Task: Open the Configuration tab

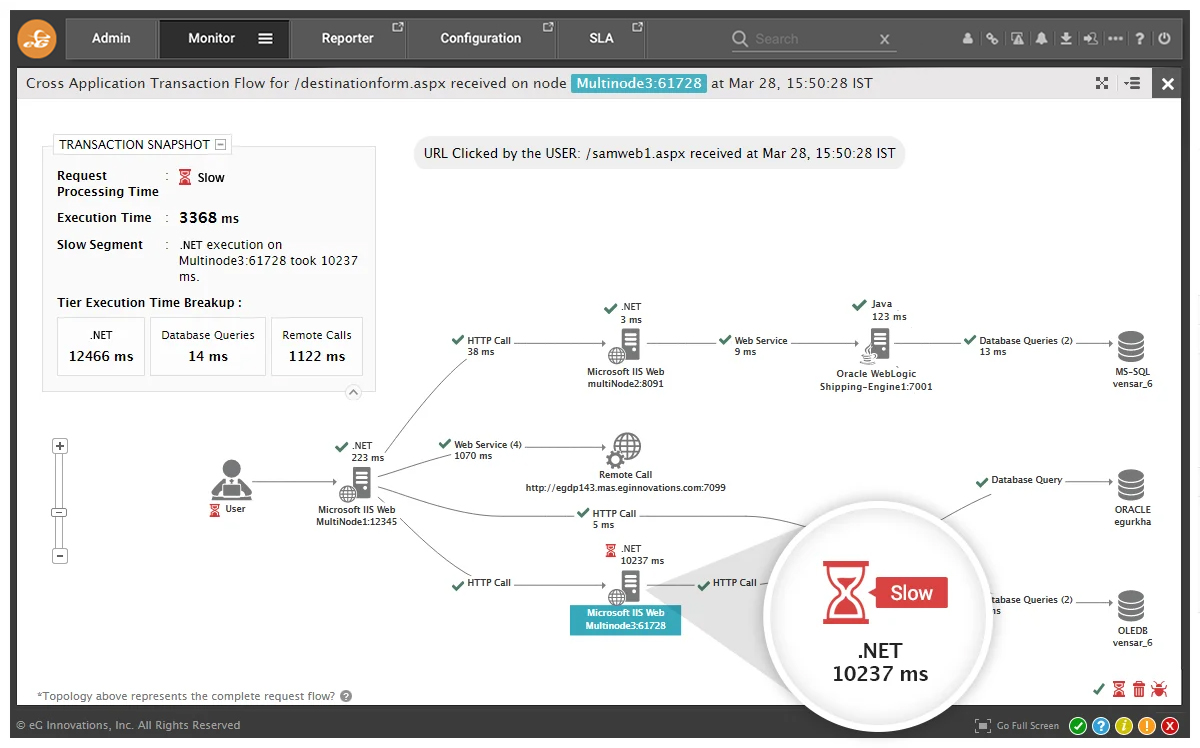Action: point(481,39)
